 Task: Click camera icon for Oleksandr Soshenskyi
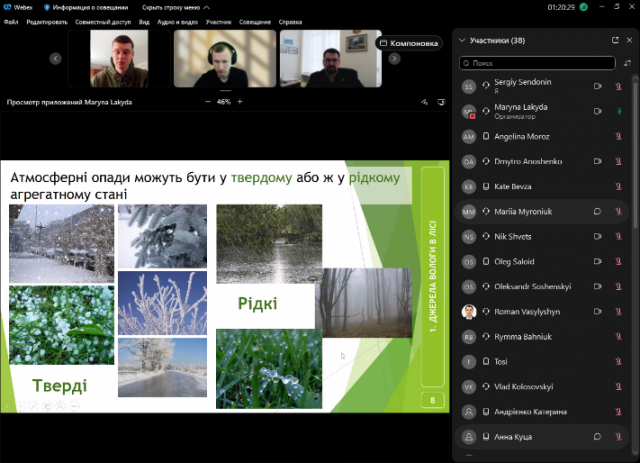(x=598, y=287)
